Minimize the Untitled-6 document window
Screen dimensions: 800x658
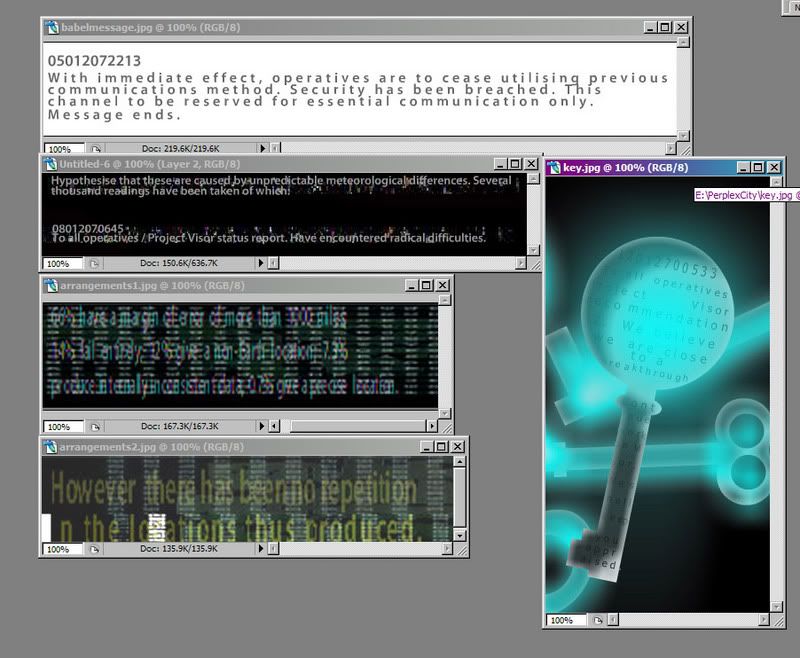pos(499,164)
